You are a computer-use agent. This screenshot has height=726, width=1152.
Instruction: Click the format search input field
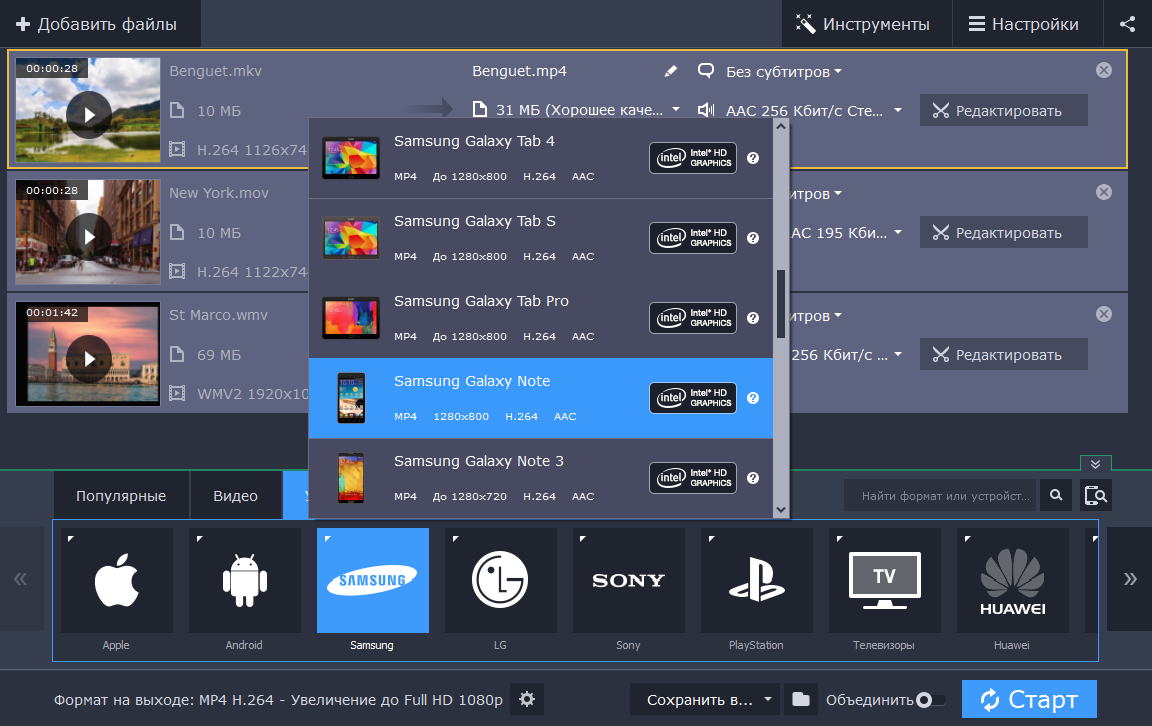[942, 495]
